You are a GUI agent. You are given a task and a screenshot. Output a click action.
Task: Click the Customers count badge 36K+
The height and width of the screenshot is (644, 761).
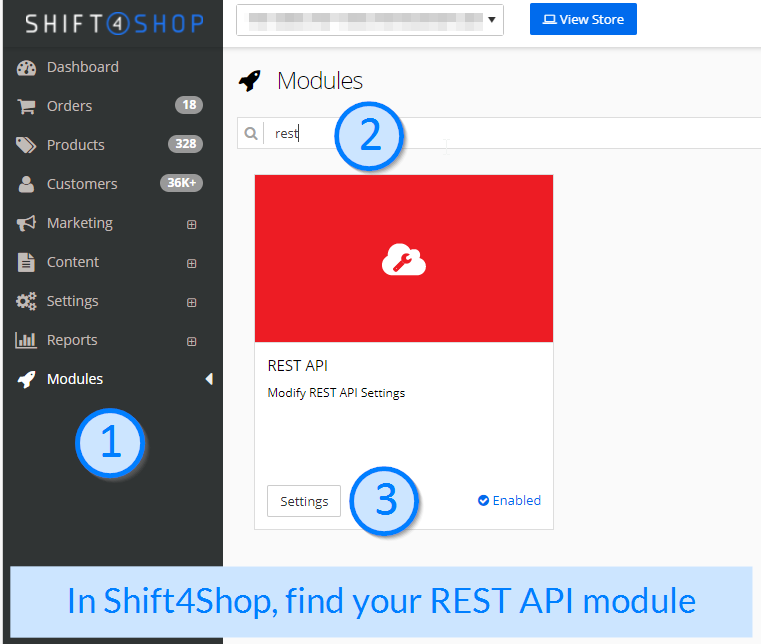(182, 183)
